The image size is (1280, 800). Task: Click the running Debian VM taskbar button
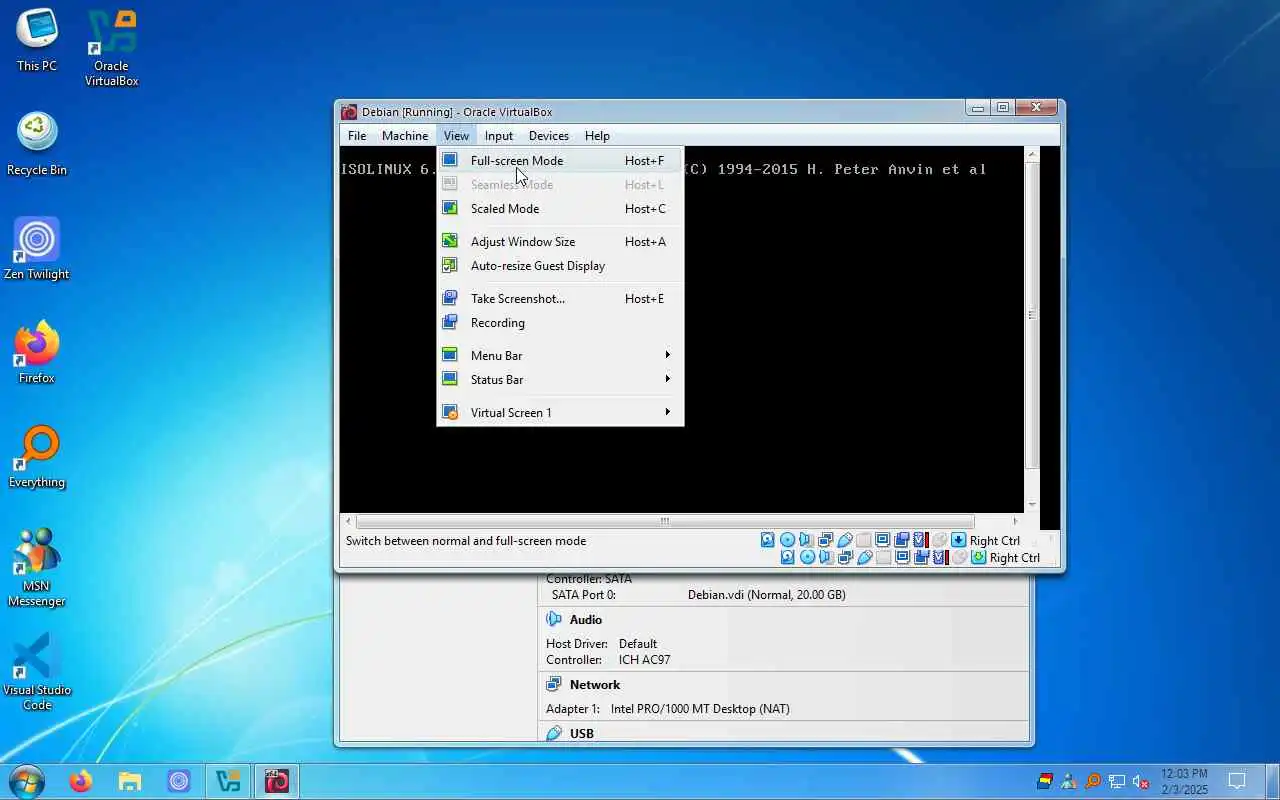277,781
